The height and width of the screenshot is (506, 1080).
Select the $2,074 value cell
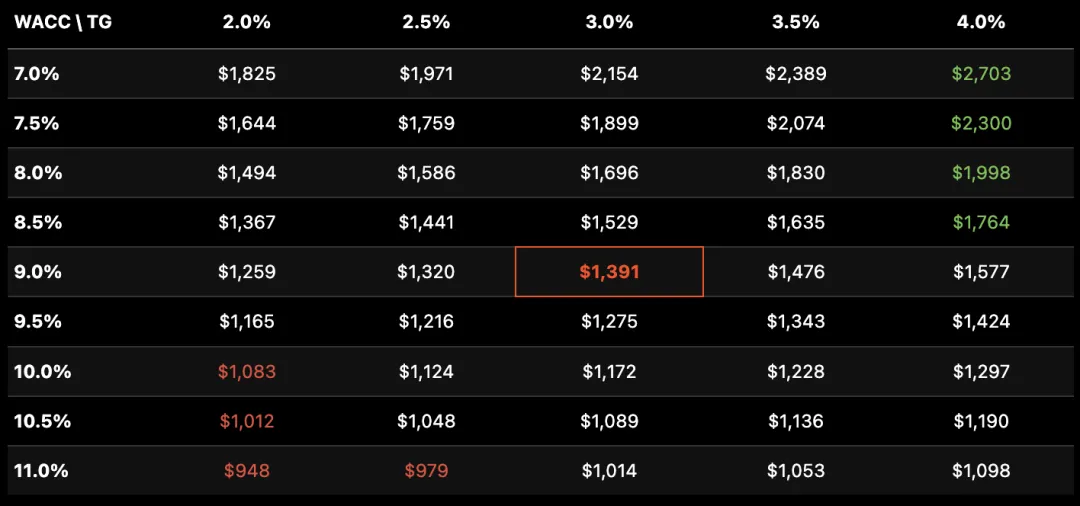[x=796, y=123]
